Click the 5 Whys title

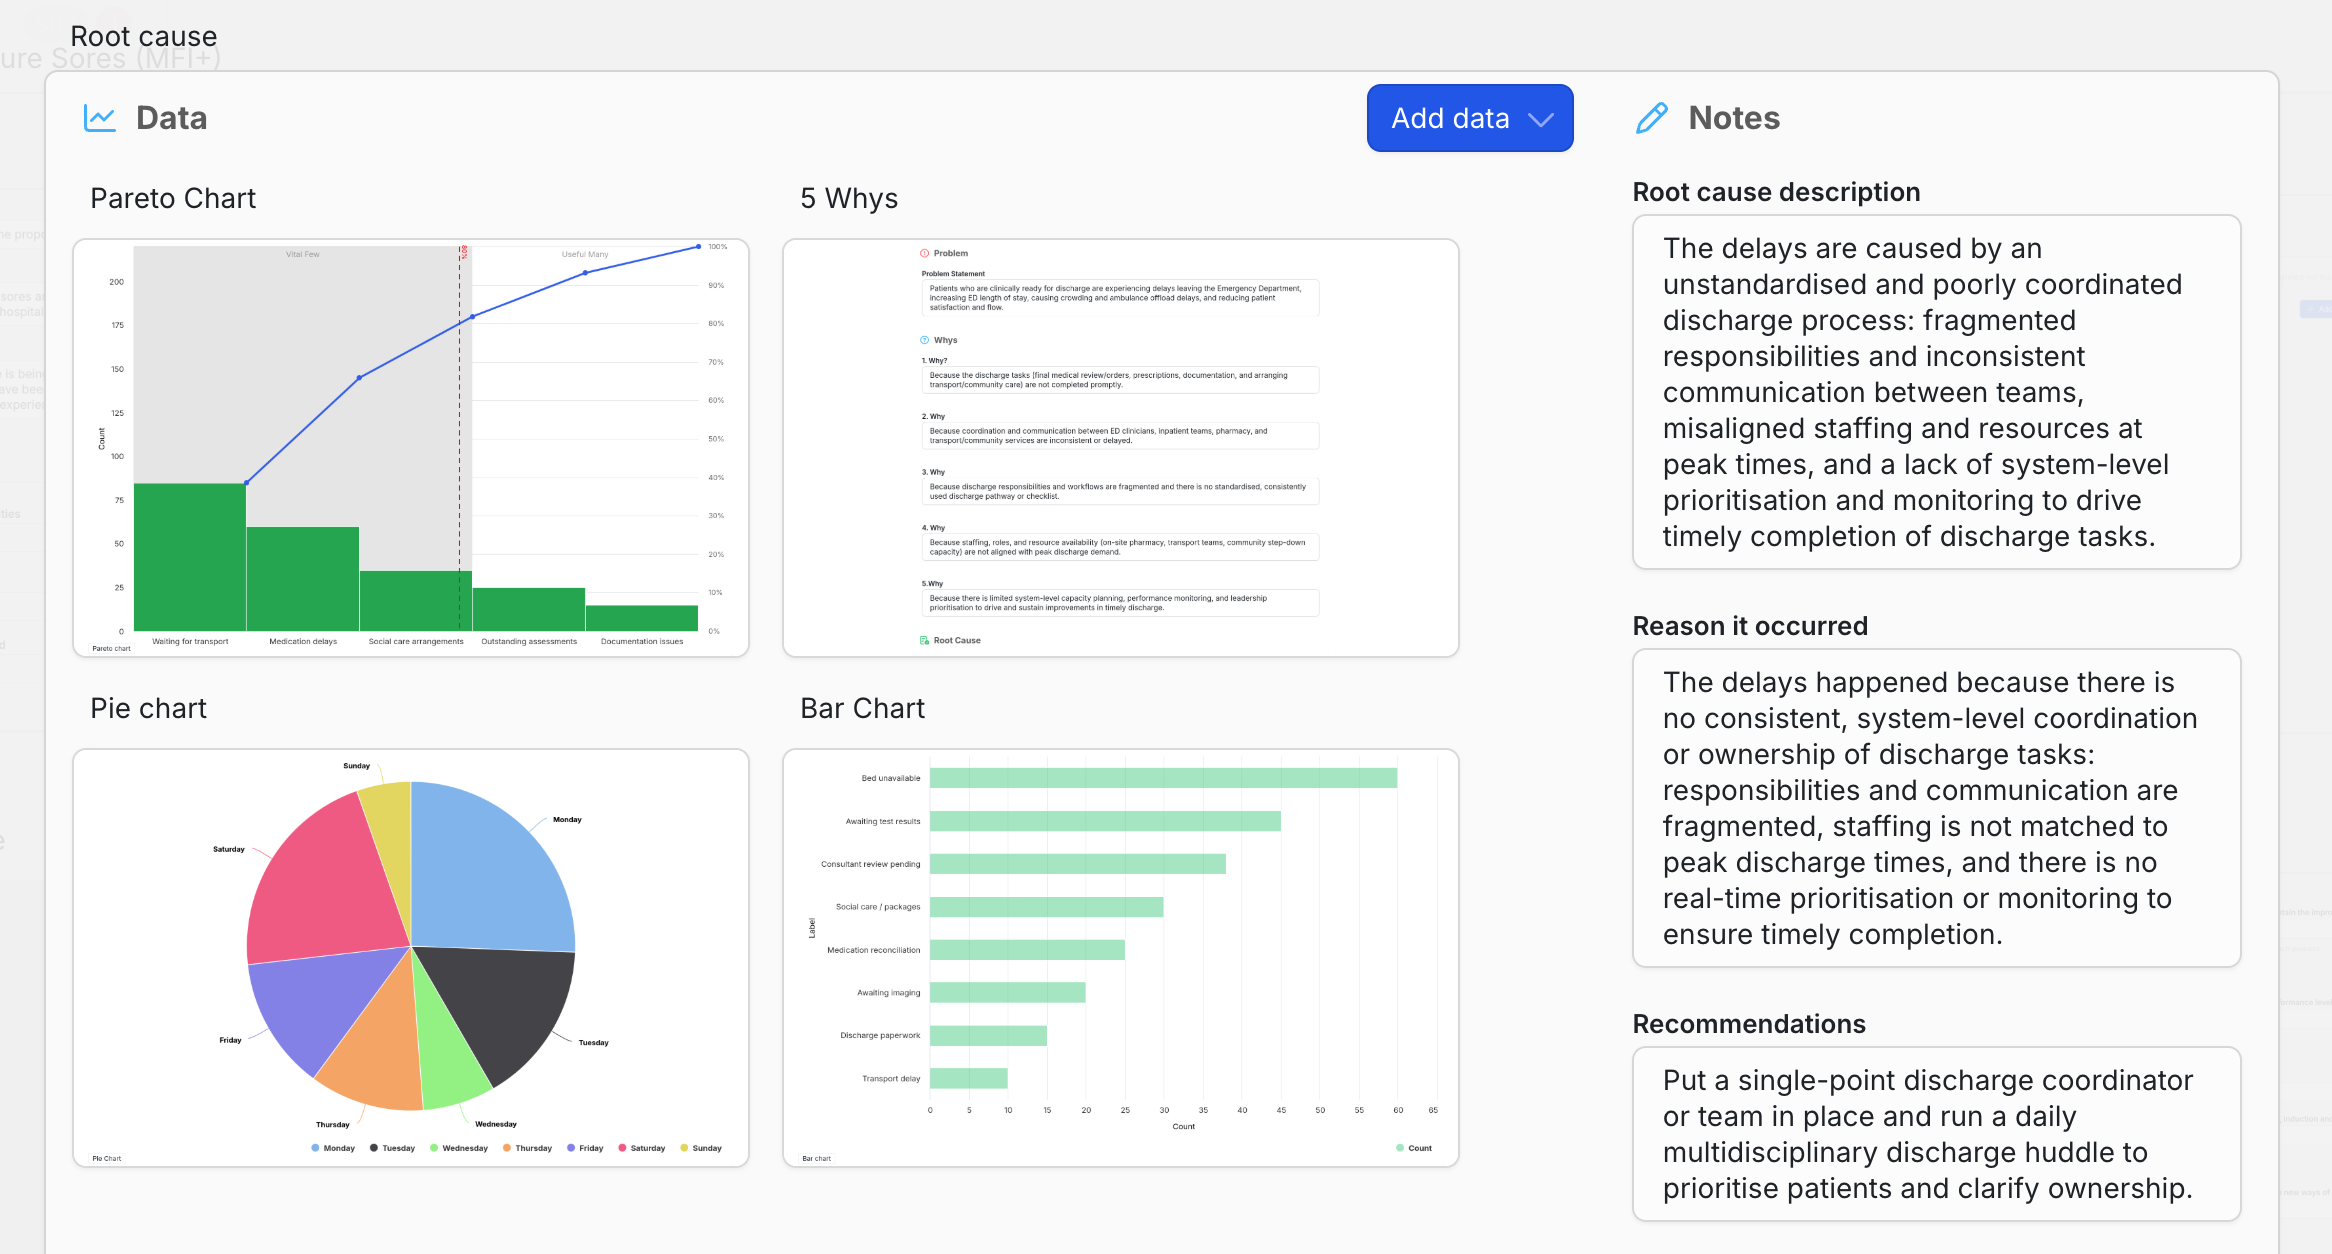click(849, 198)
